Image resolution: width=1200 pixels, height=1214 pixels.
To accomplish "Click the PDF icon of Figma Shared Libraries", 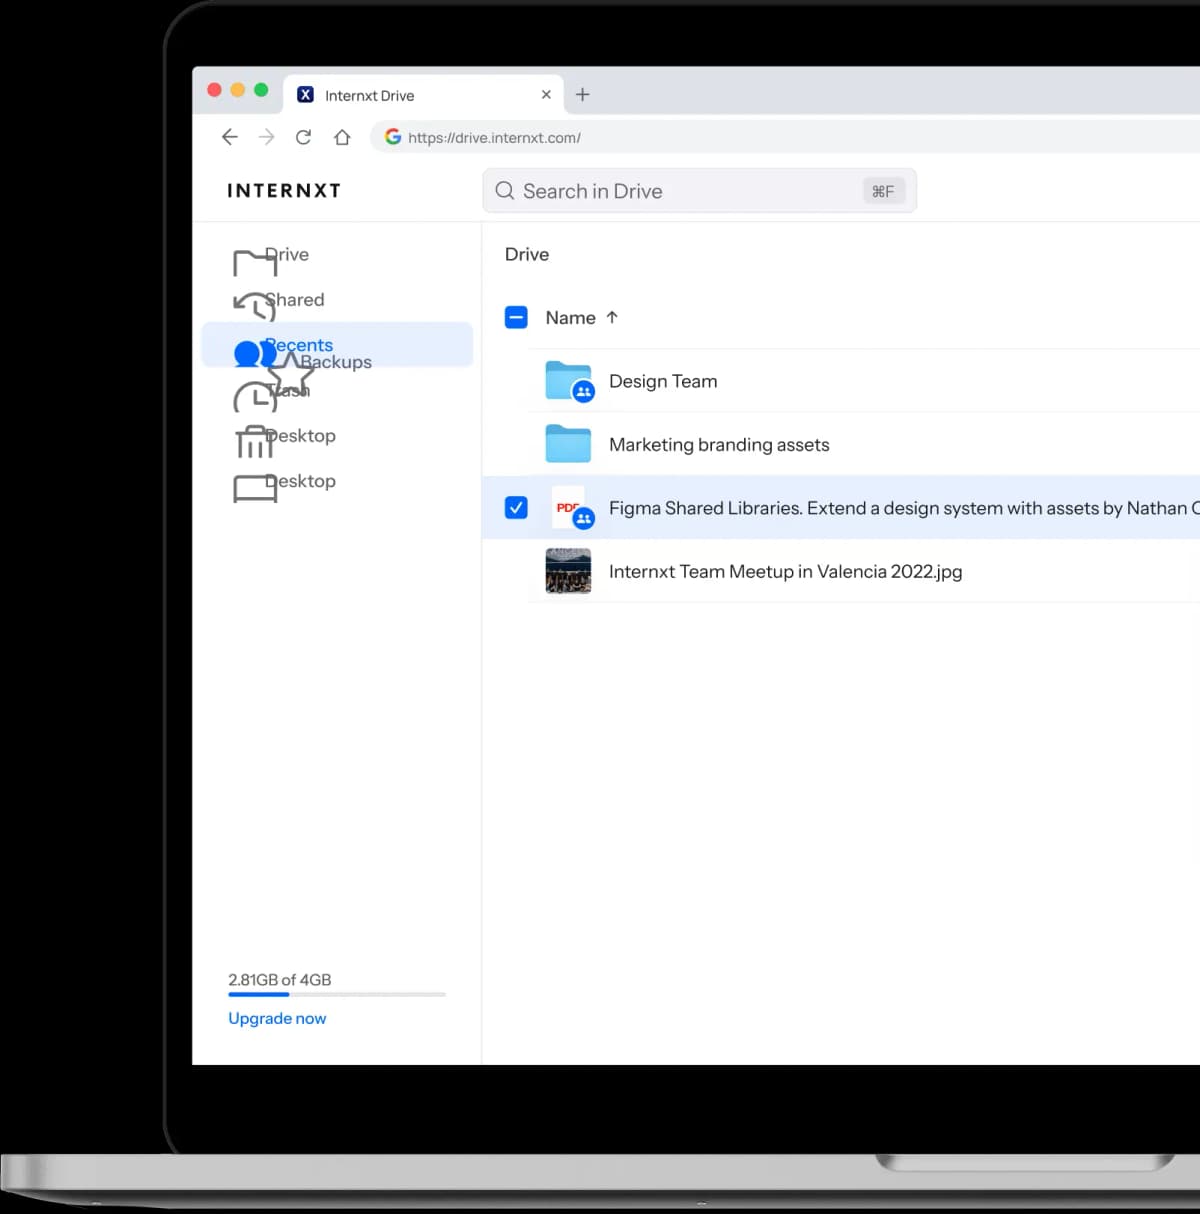I will [x=571, y=507].
